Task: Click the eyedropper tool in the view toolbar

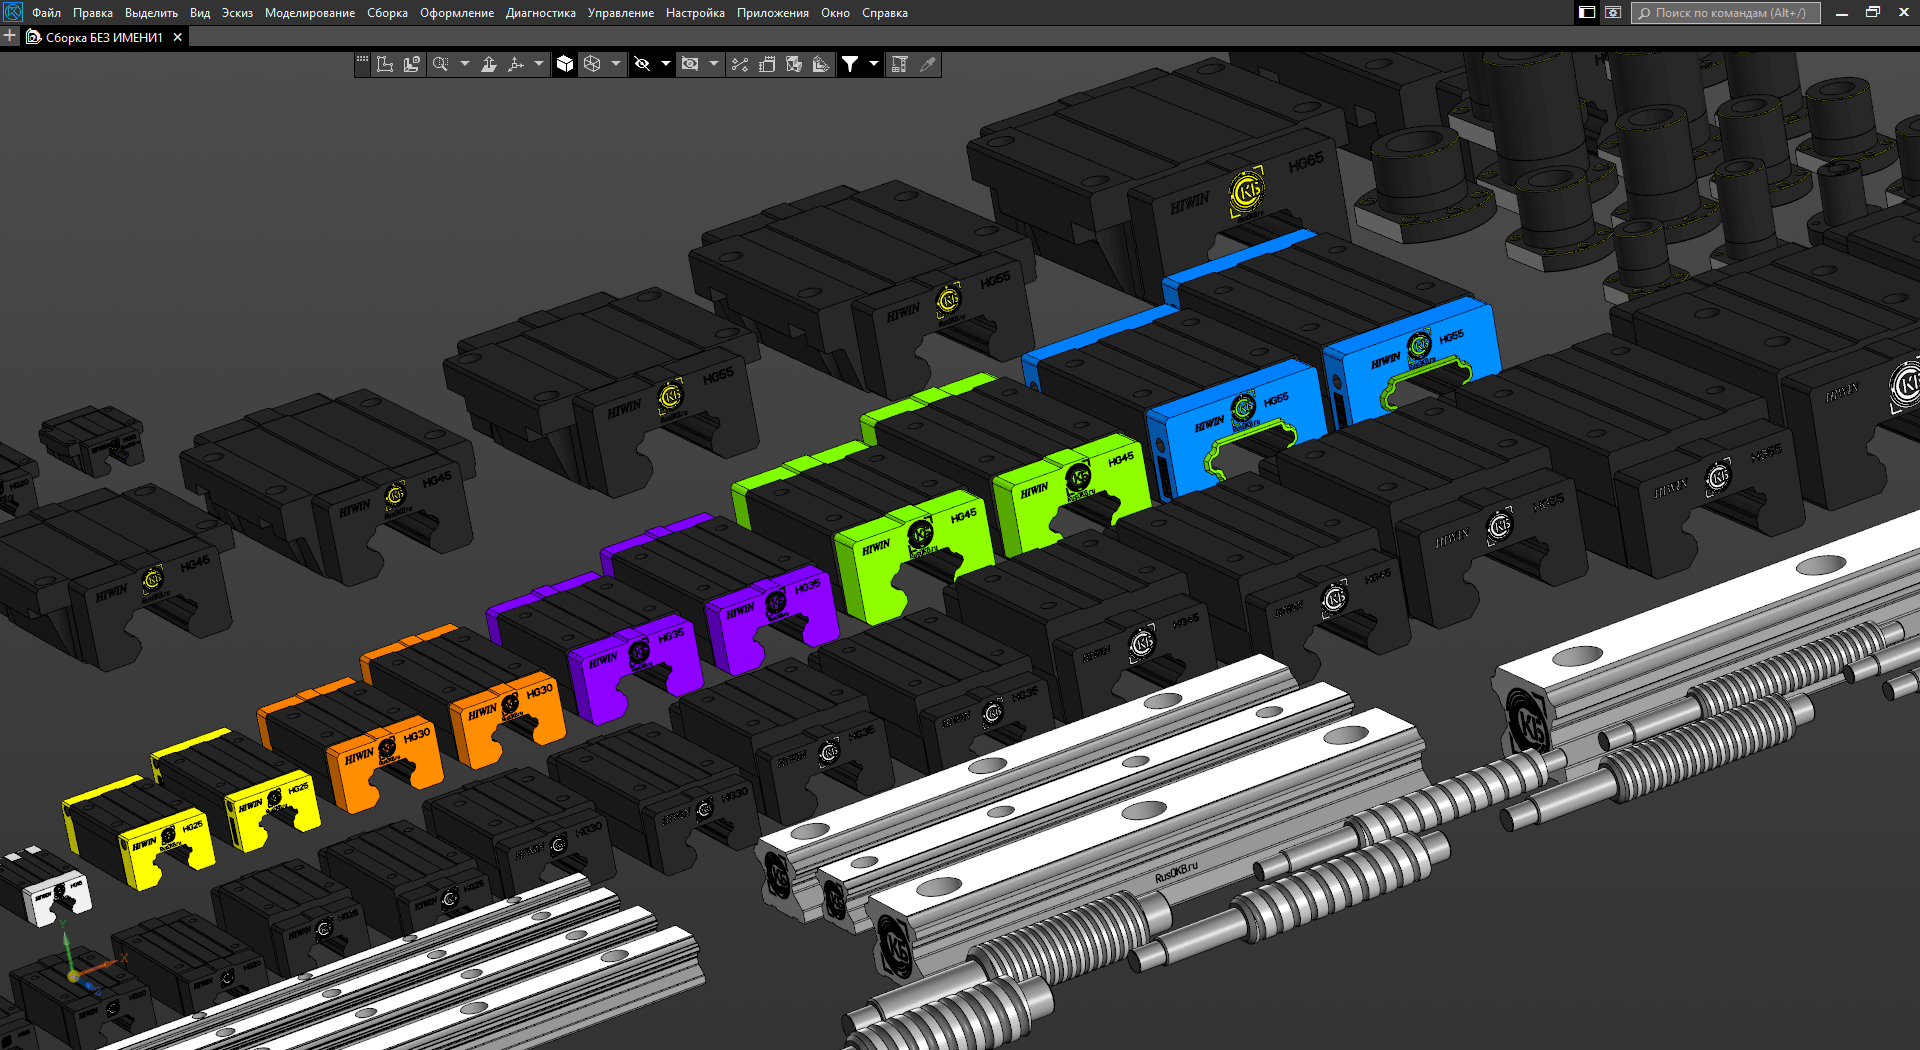Action: [x=928, y=64]
